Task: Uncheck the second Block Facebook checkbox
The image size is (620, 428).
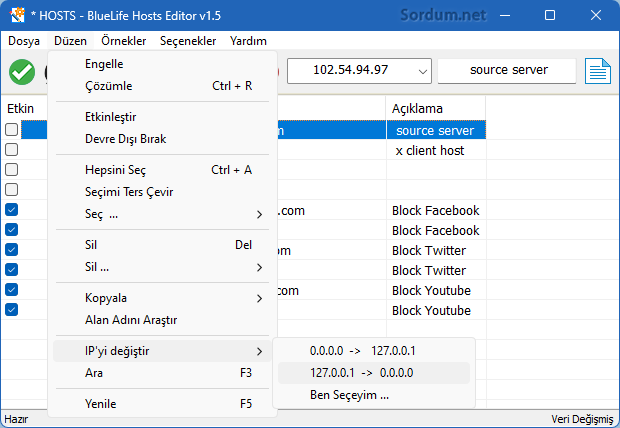Action: [x=11, y=229]
